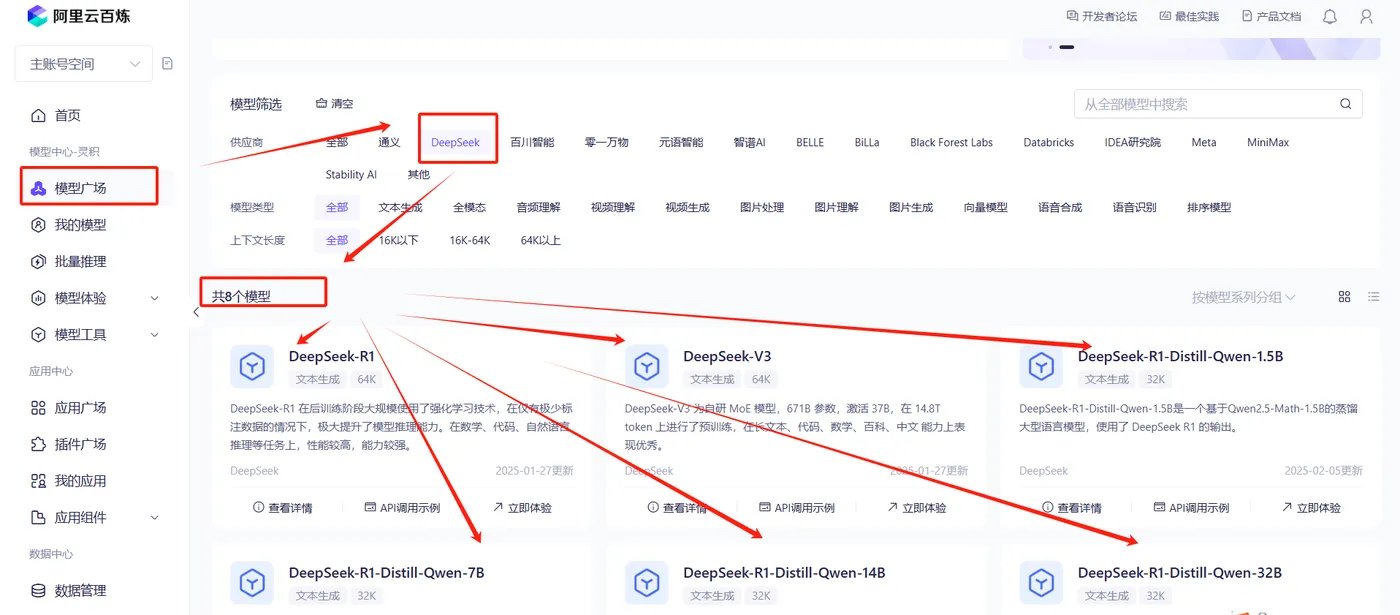1400x615 pixels.
Task: Click 立即体验 on DeepSeek-R1-Distill-Qwen-1.5B card
Action: click(x=1311, y=508)
